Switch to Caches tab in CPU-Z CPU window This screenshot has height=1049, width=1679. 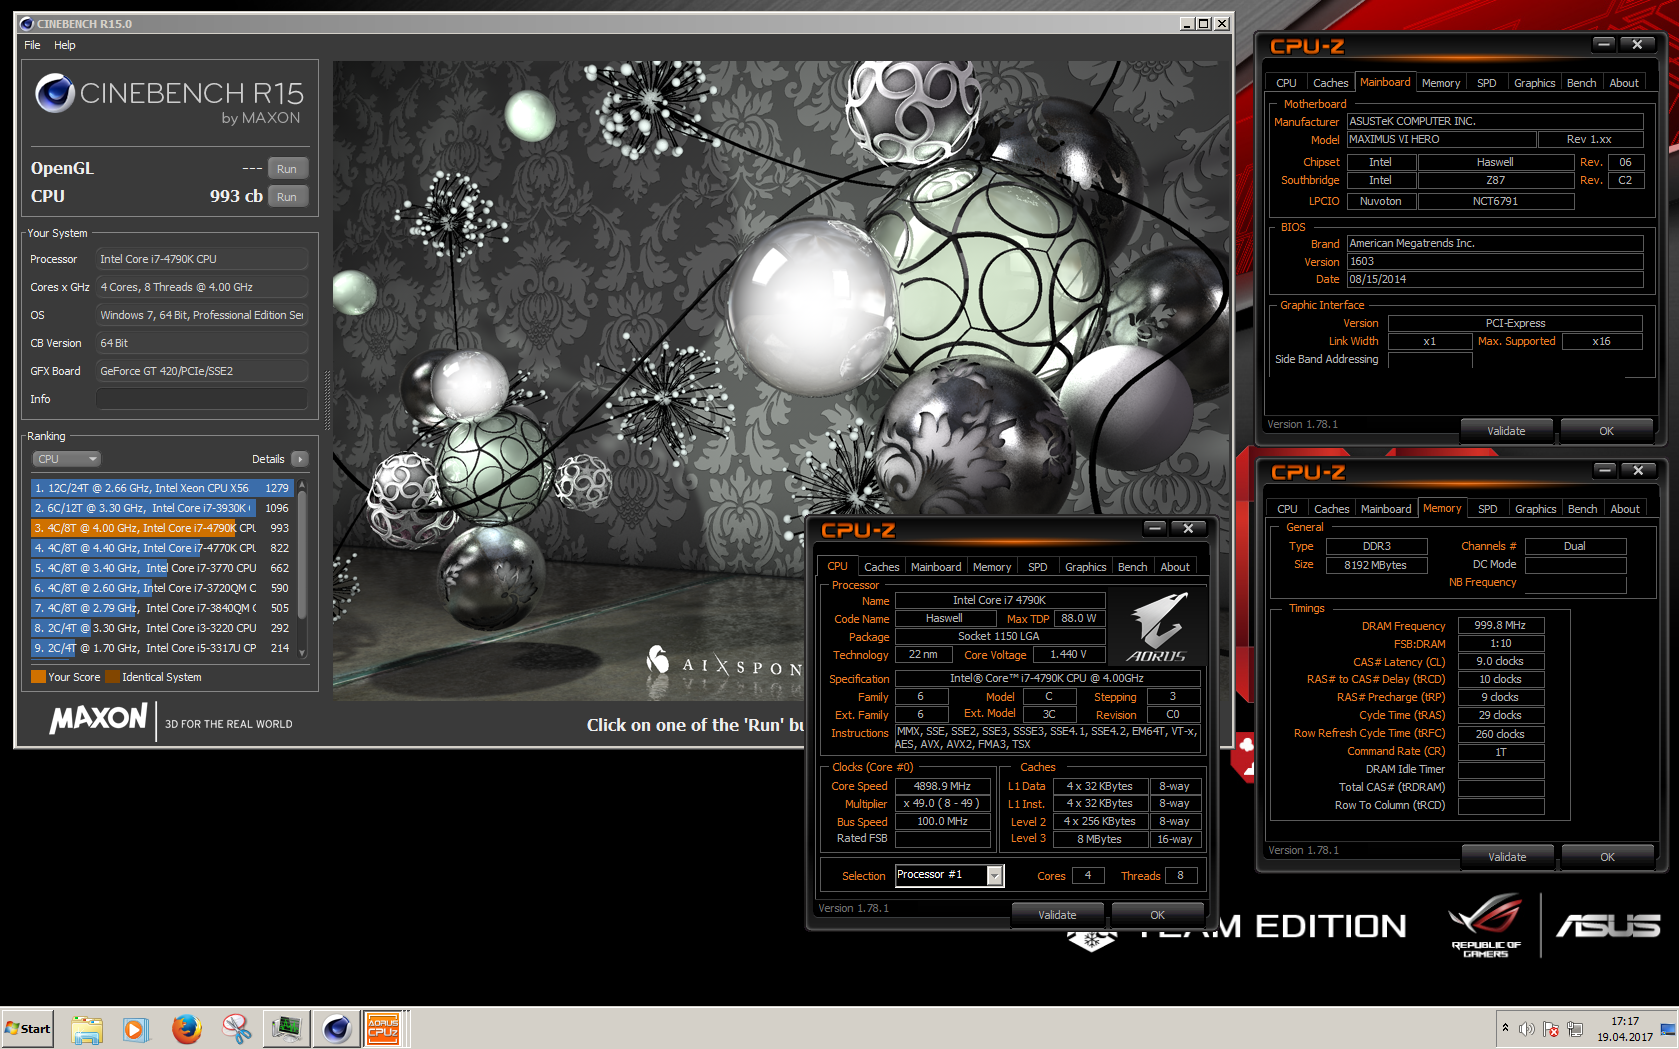pyautogui.click(x=881, y=567)
